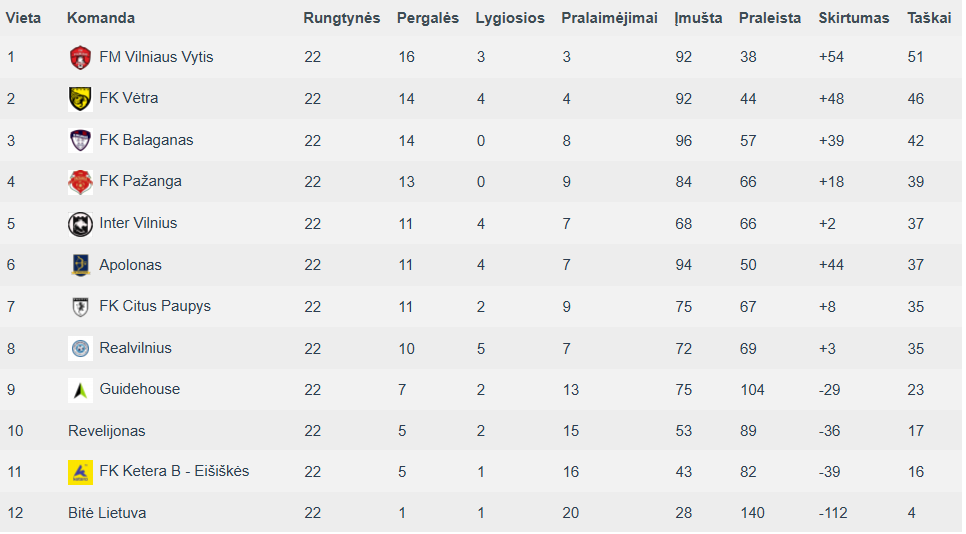Click the Įmušta column header
The image size is (966, 534).
click(x=698, y=18)
